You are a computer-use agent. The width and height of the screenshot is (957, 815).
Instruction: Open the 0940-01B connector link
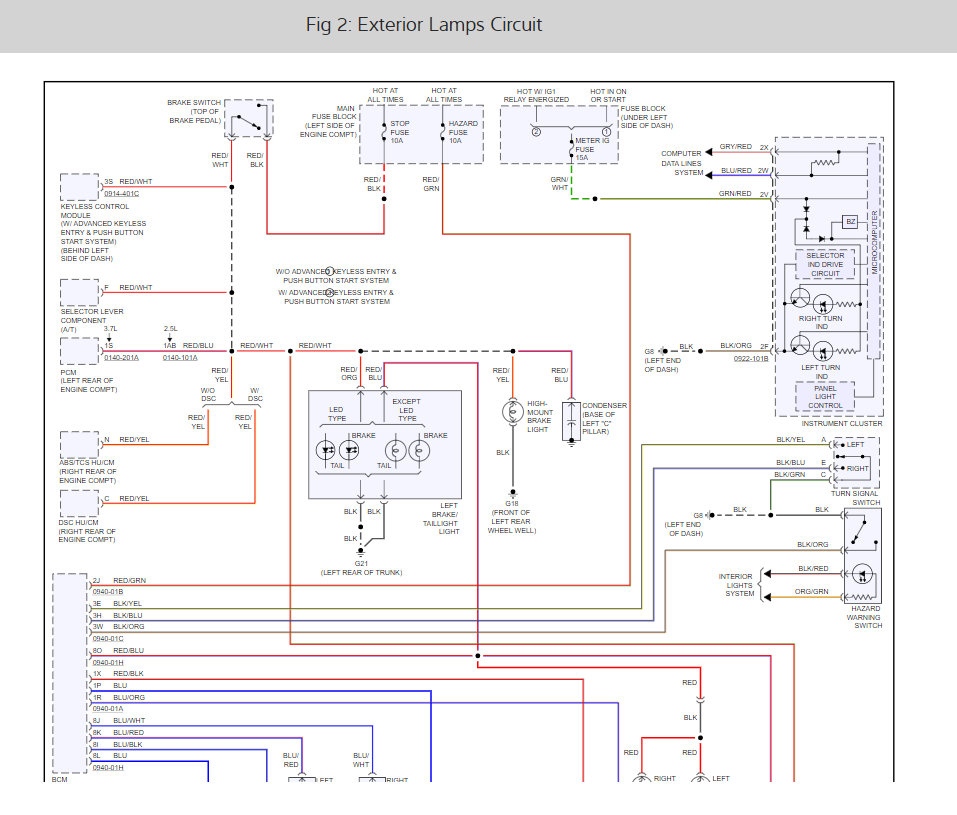(108, 592)
